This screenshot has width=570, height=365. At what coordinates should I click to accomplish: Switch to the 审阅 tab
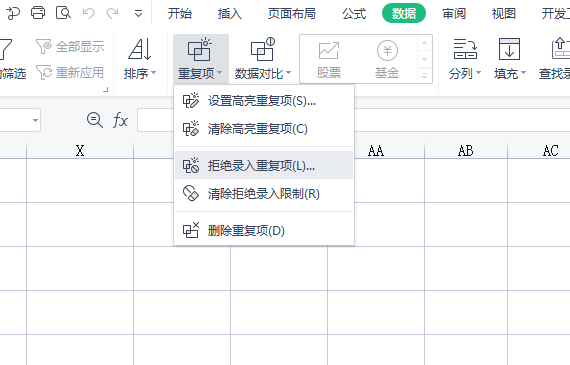click(x=454, y=13)
